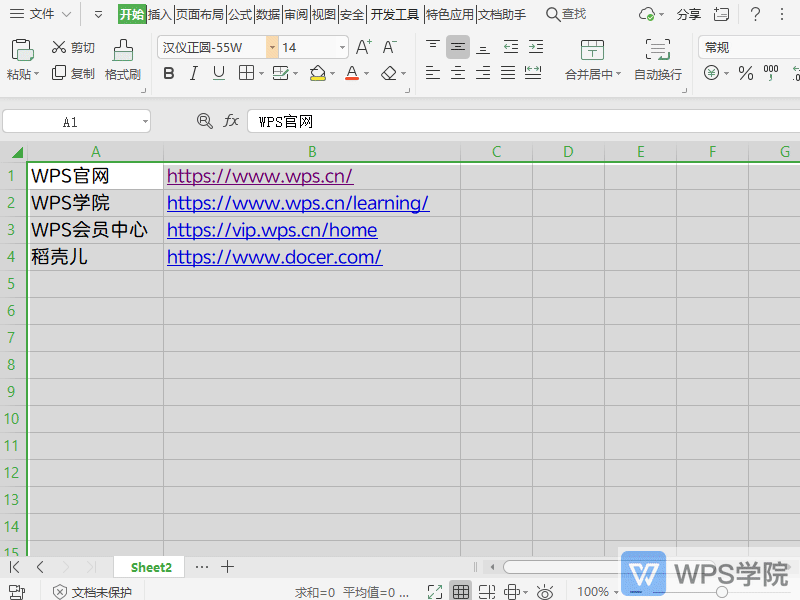Toggle bold formatting

pyautogui.click(x=168, y=73)
